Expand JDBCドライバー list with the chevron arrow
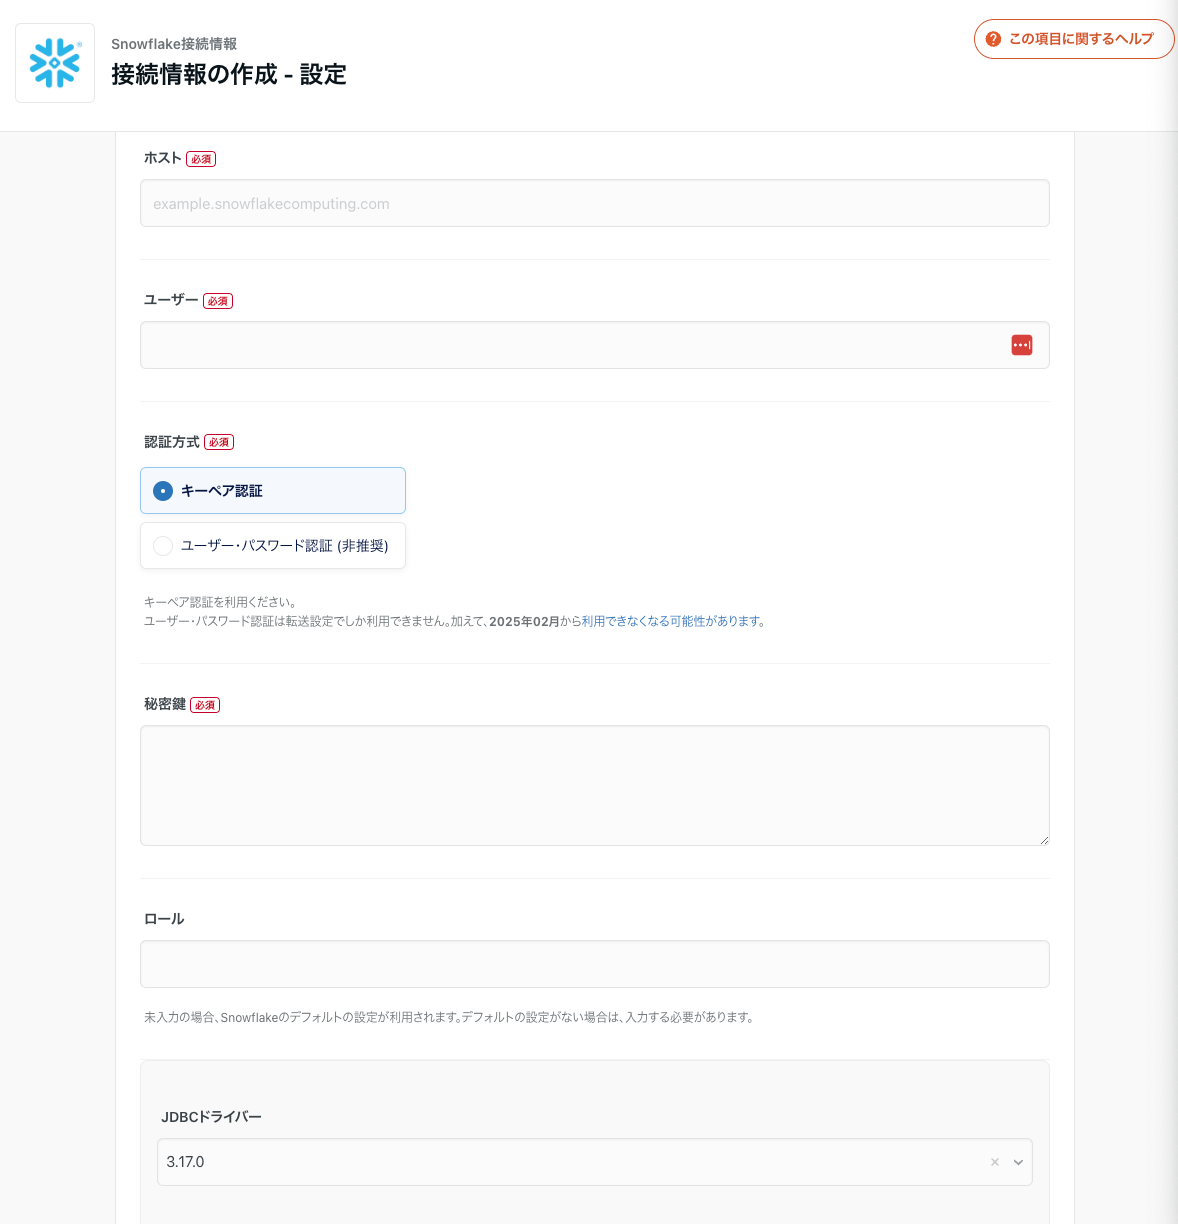Screen dimensions: 1178x1224 1018,1162
